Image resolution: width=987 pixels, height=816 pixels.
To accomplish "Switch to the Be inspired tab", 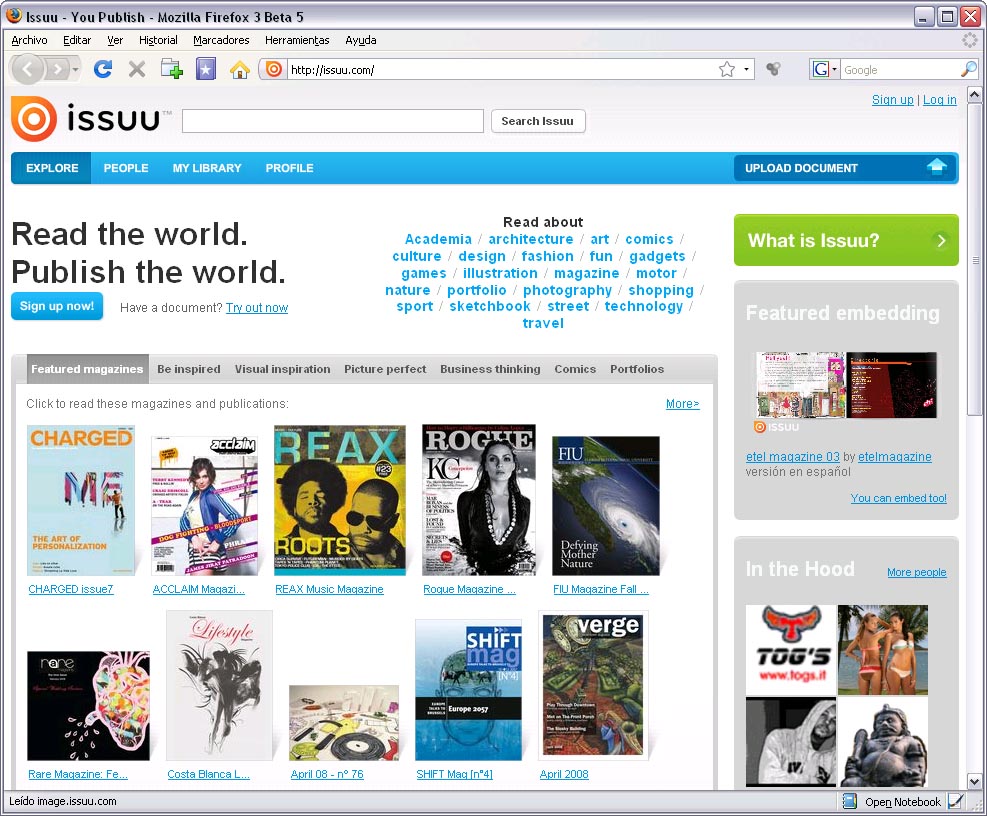I will pos(189,369).
